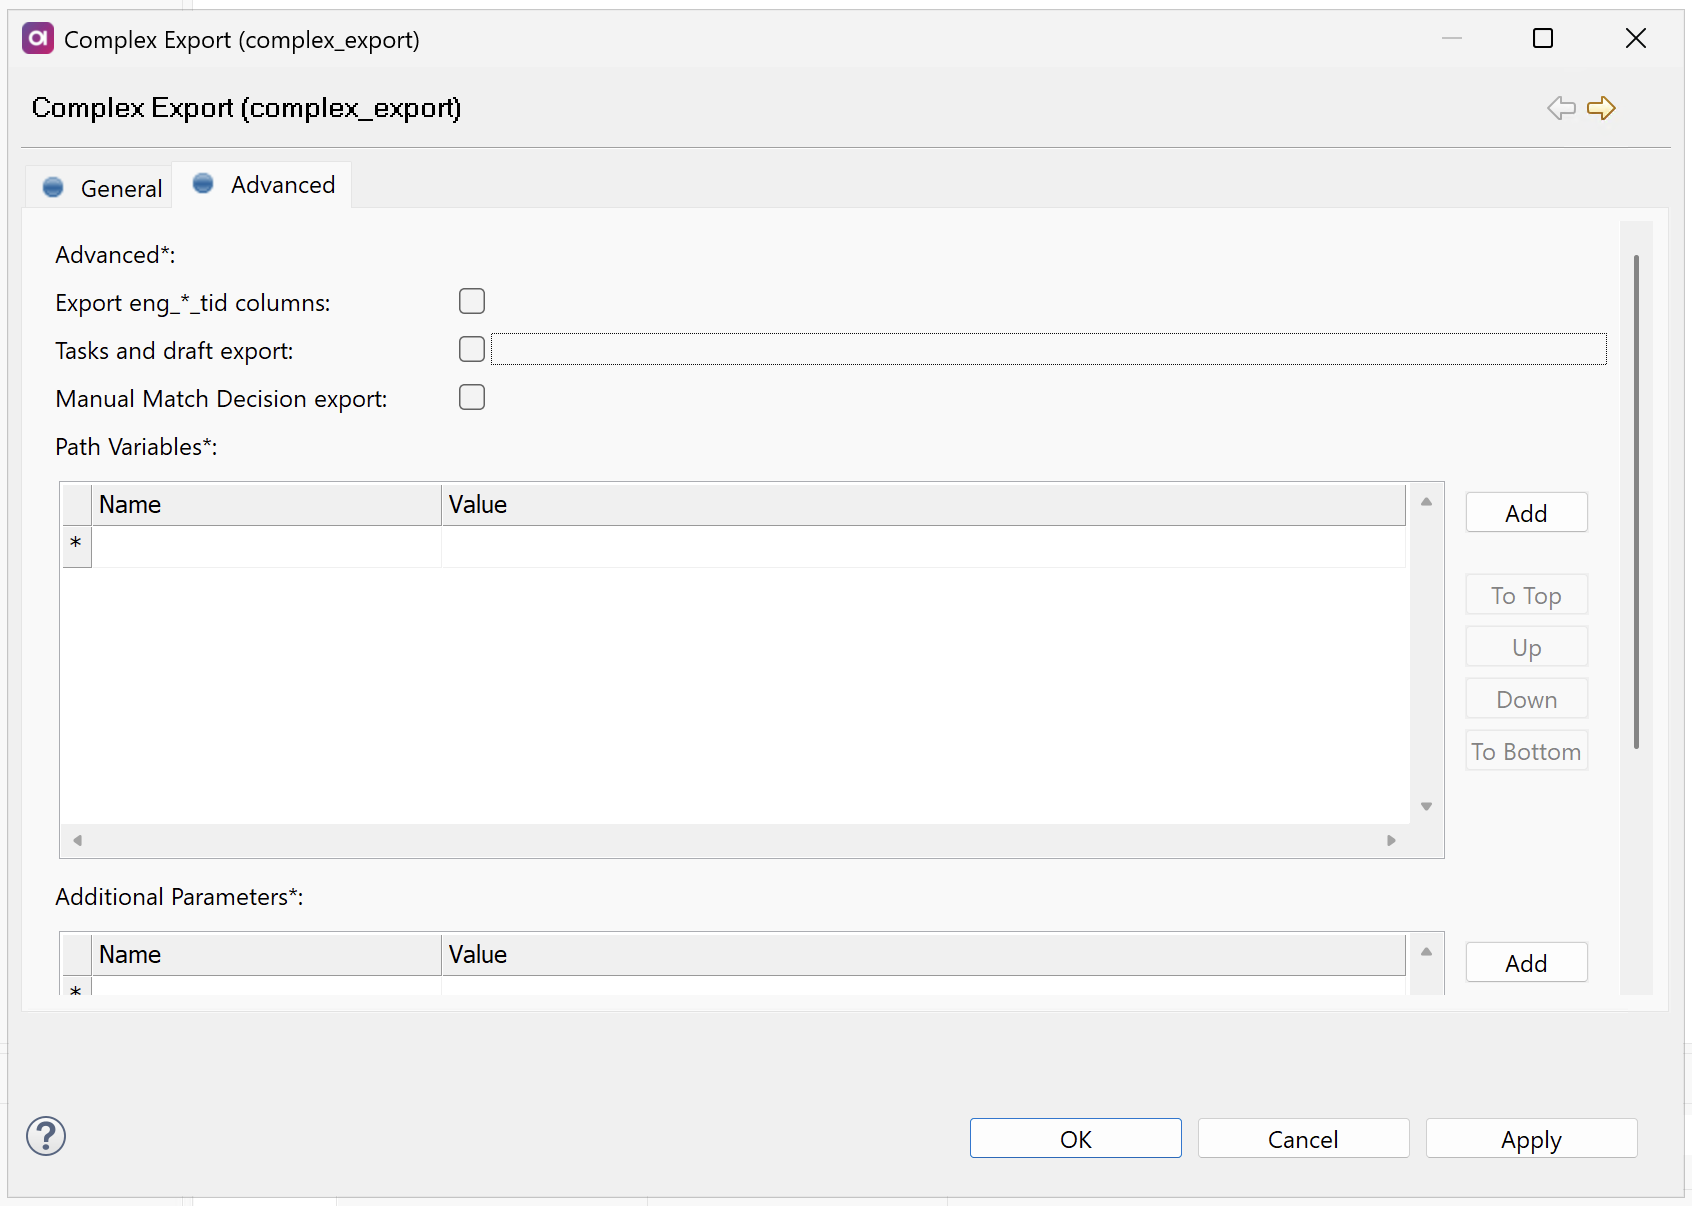Click the yellow forward navigation arrow
The height and width of the screenshot is (1206, 1692).
pos(1602,108)
